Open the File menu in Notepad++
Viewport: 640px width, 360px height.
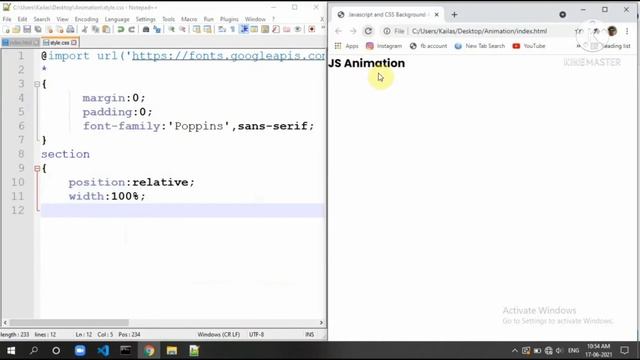[x=7, y=19]
